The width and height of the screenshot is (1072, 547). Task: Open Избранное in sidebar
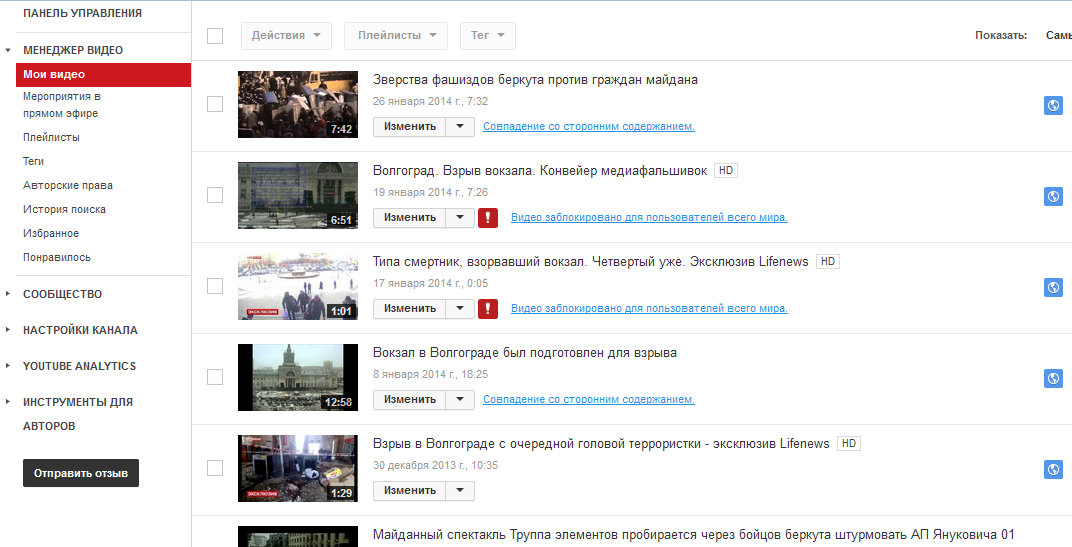coord(51,233)
